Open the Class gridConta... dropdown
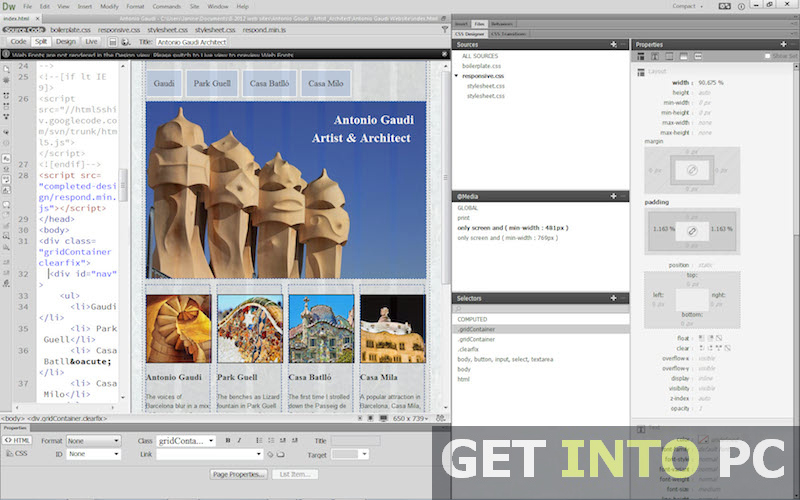Viewport: 800px width, 500px height. point(186,440)
